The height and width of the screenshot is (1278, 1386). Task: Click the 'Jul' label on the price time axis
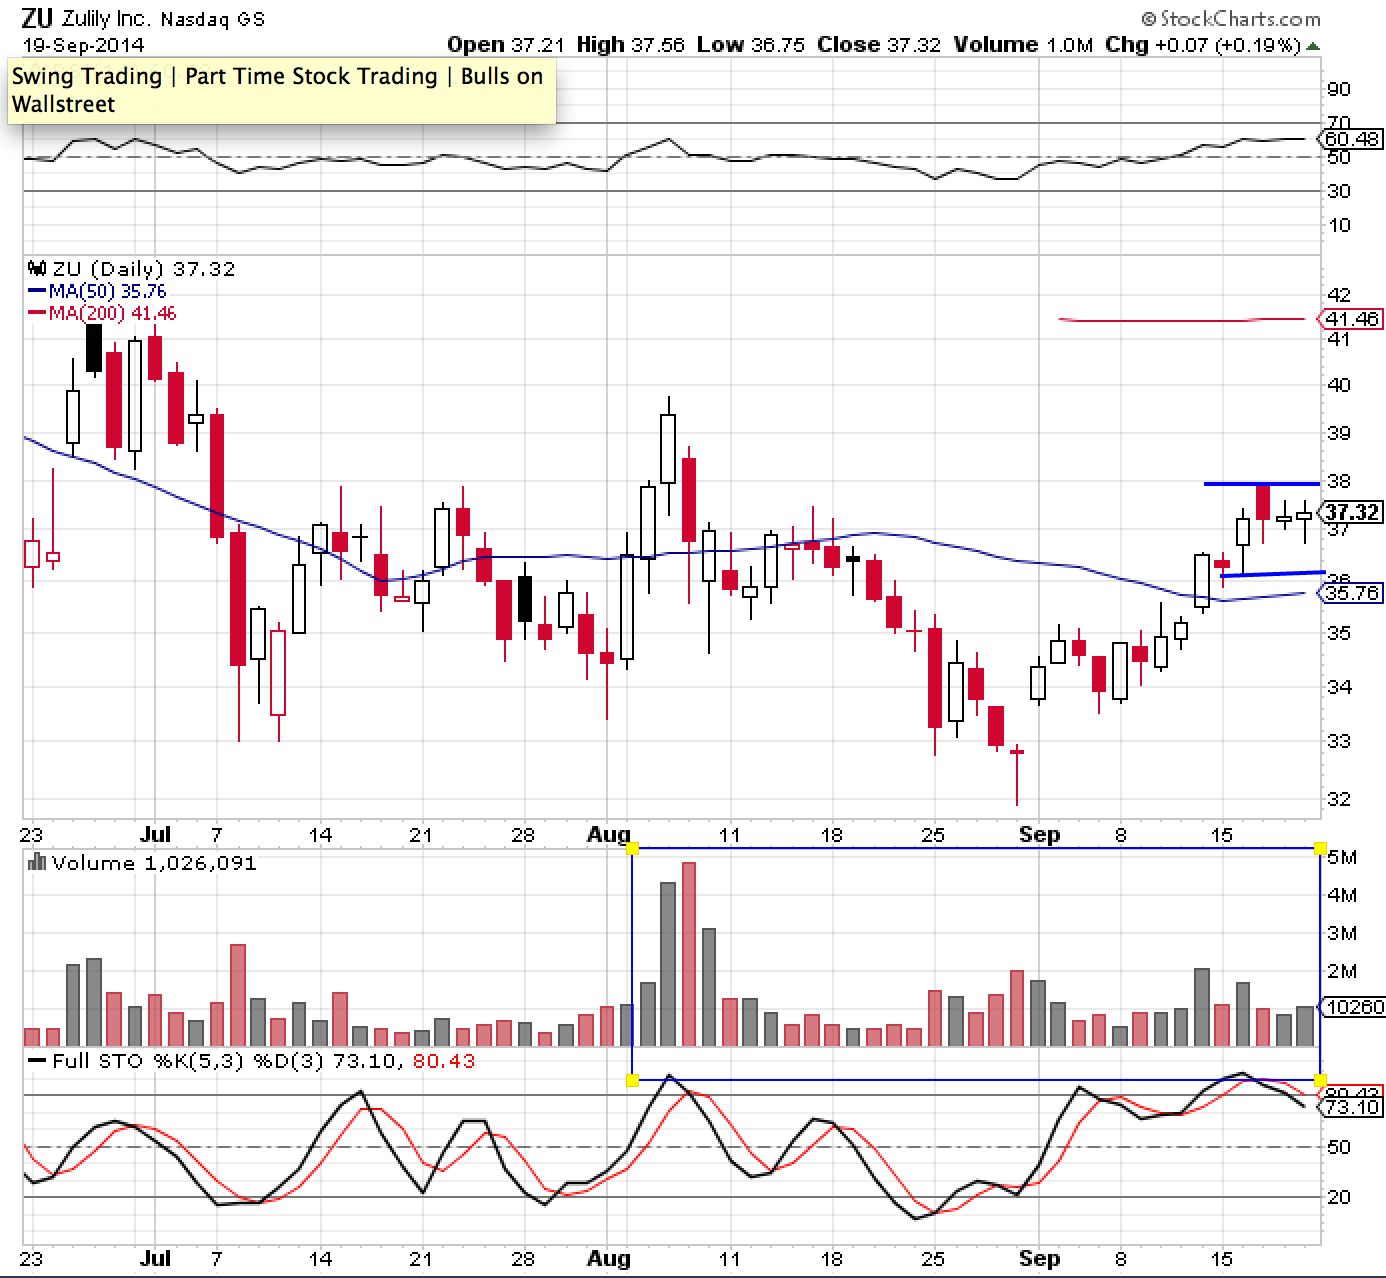tap(156, 835)
